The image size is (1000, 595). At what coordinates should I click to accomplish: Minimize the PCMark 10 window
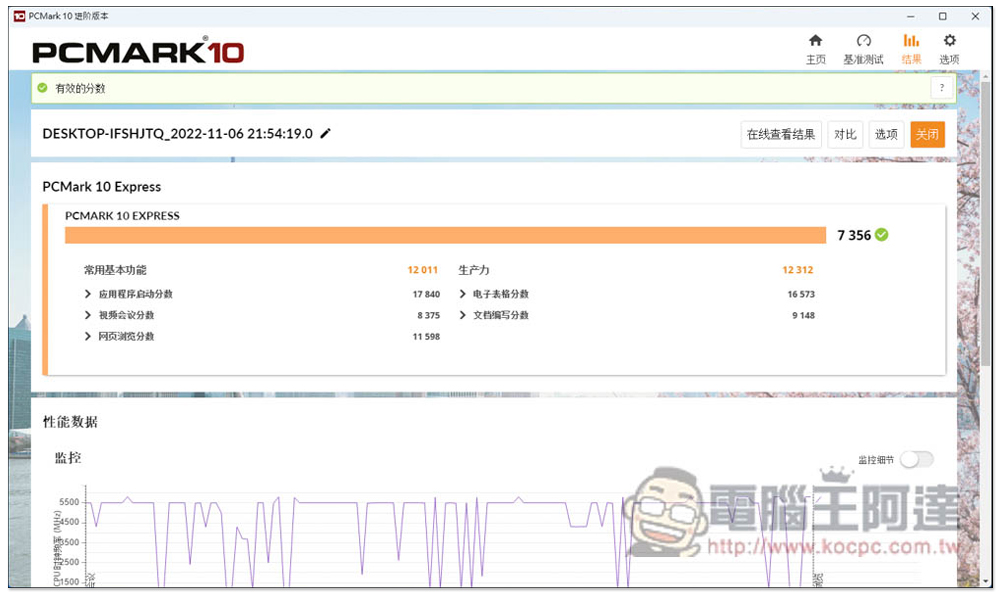(x=911, y=16)
